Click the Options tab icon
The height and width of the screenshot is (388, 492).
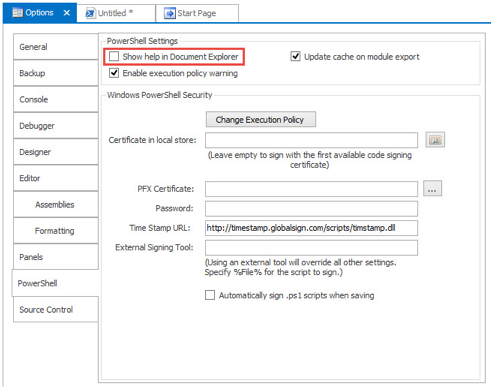(17, 13)
